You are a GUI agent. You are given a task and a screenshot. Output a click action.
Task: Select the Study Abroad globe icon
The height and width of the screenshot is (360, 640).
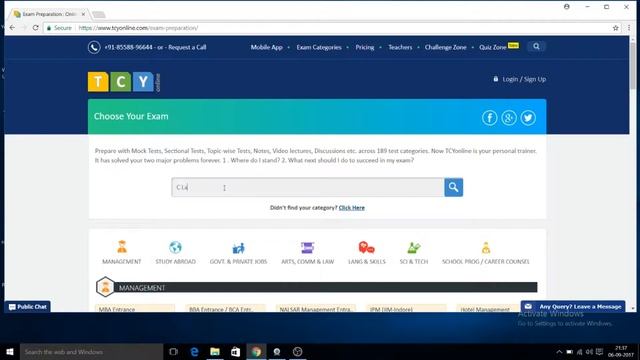point(176,247)
